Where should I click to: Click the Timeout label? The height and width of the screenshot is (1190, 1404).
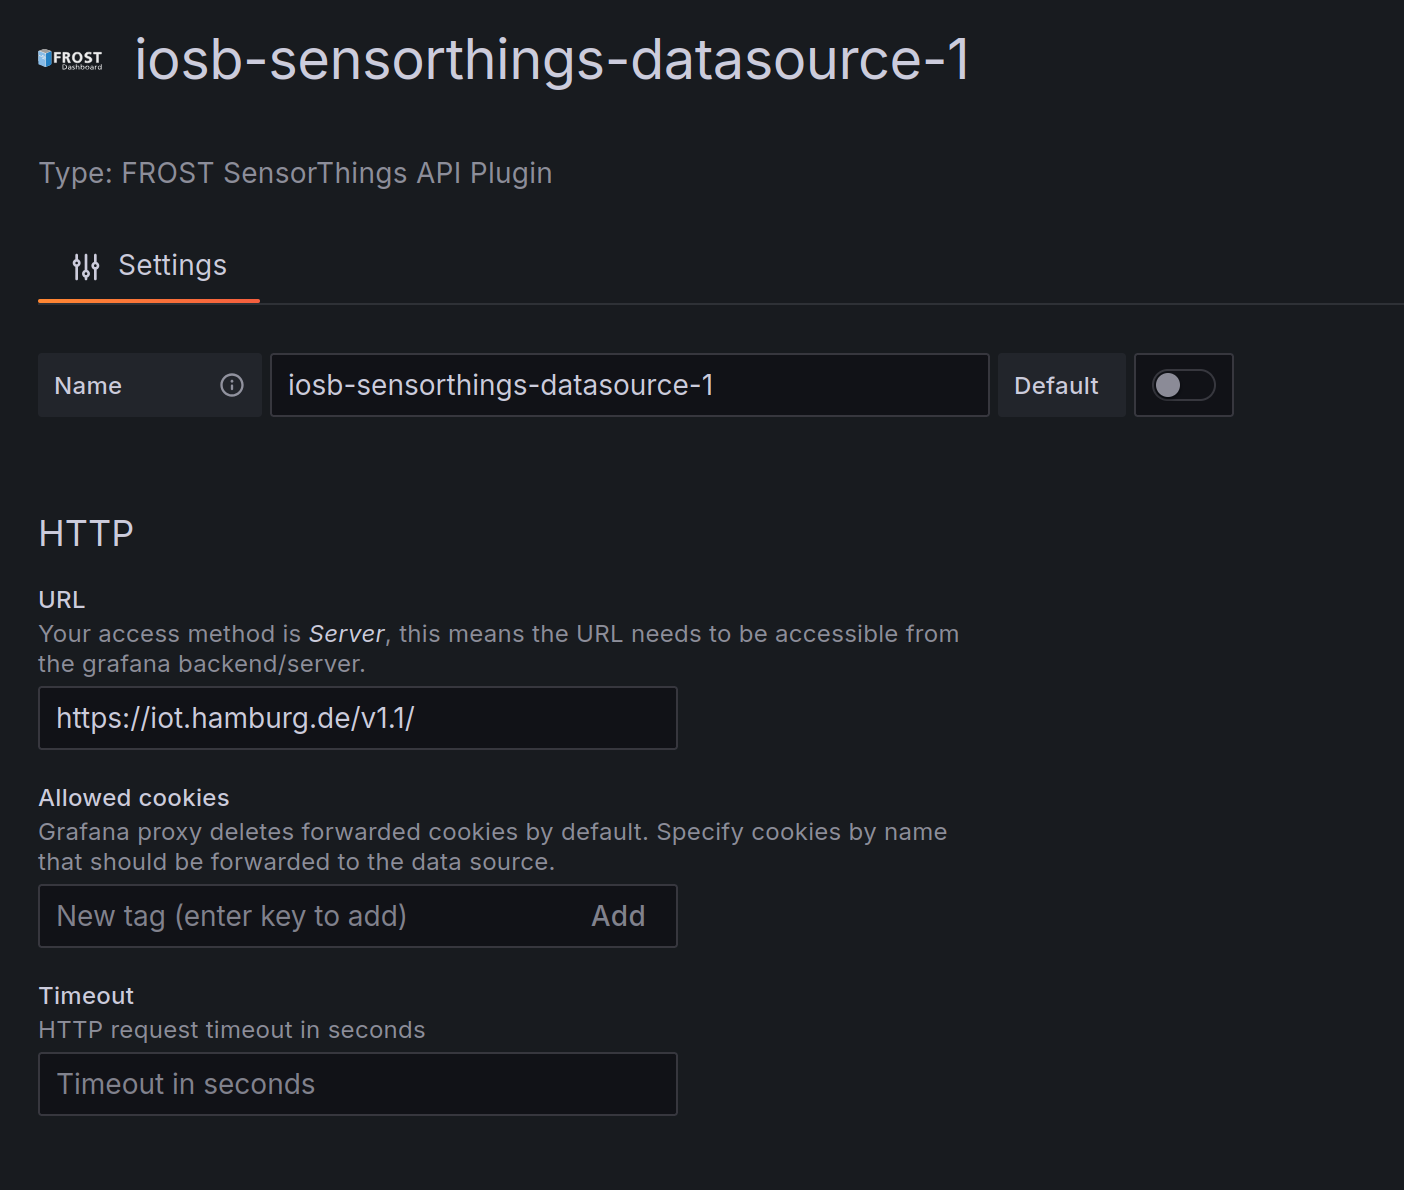click(x=86, y=996)
